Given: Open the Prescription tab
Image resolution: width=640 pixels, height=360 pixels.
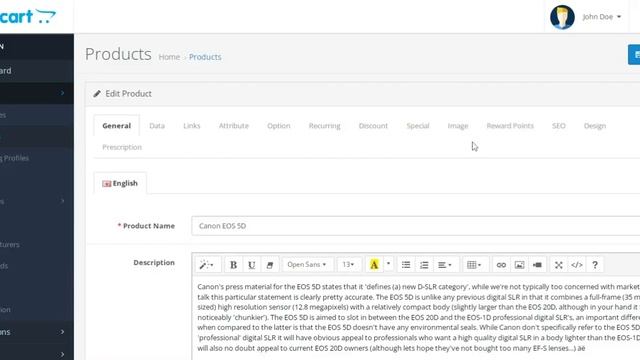Looking at the screenshot, I should (122, 147).
